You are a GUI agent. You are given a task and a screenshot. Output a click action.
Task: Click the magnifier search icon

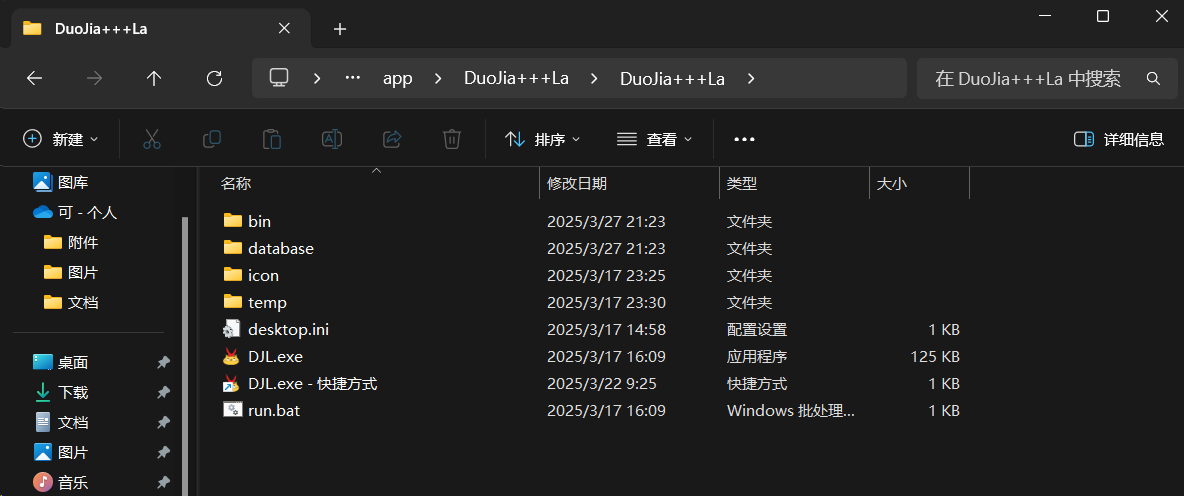(x=1152, y=79)
